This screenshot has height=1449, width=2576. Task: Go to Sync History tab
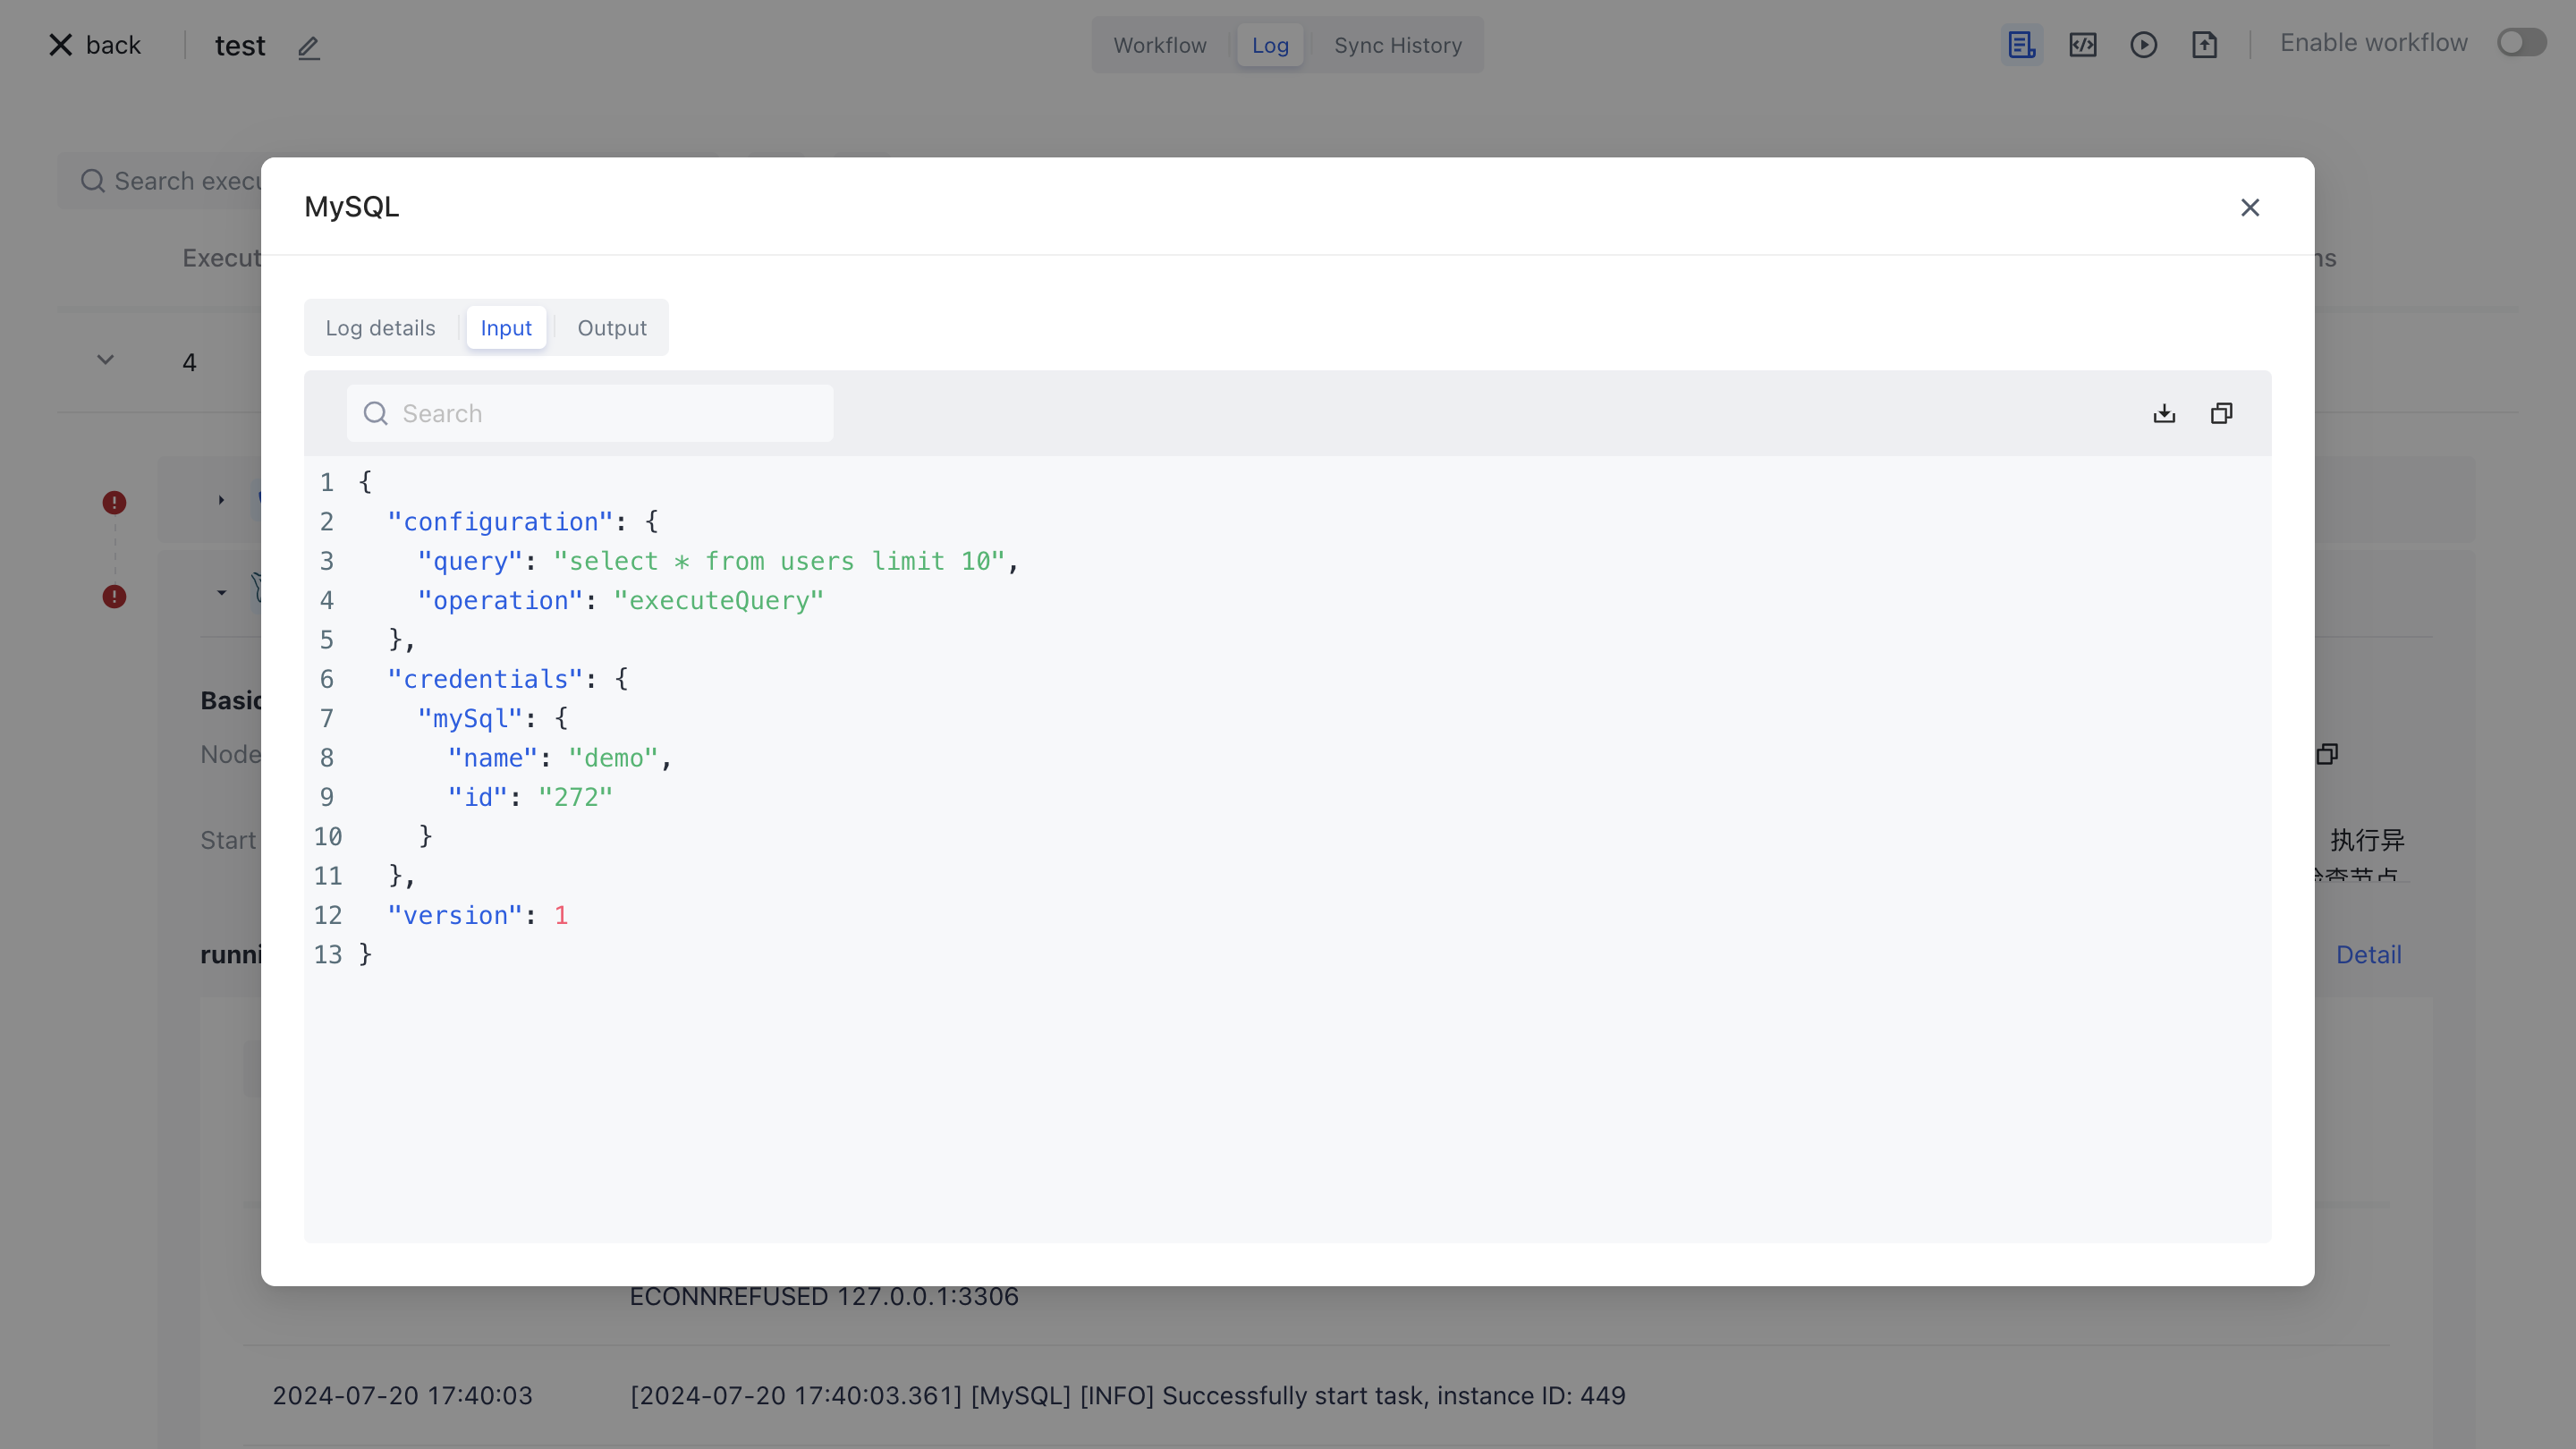(1397, 45)
